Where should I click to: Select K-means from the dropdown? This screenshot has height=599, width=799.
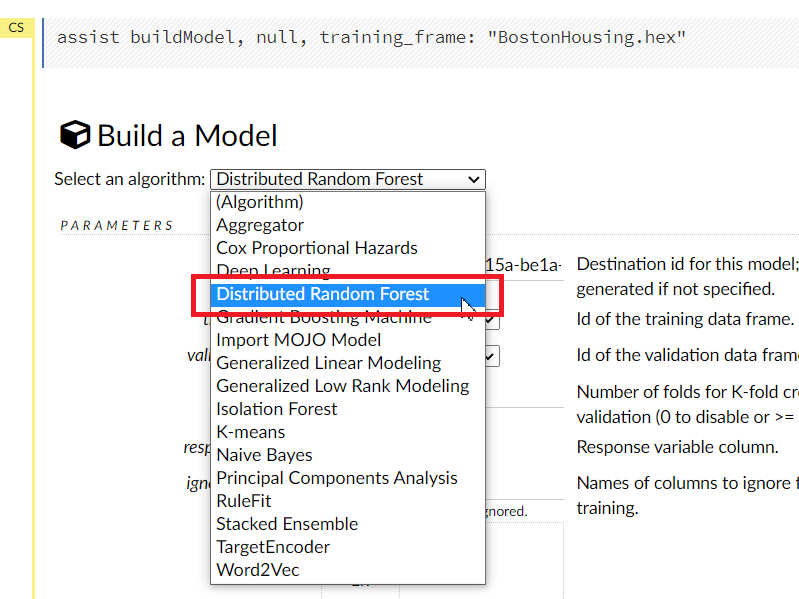coord(250,432)
